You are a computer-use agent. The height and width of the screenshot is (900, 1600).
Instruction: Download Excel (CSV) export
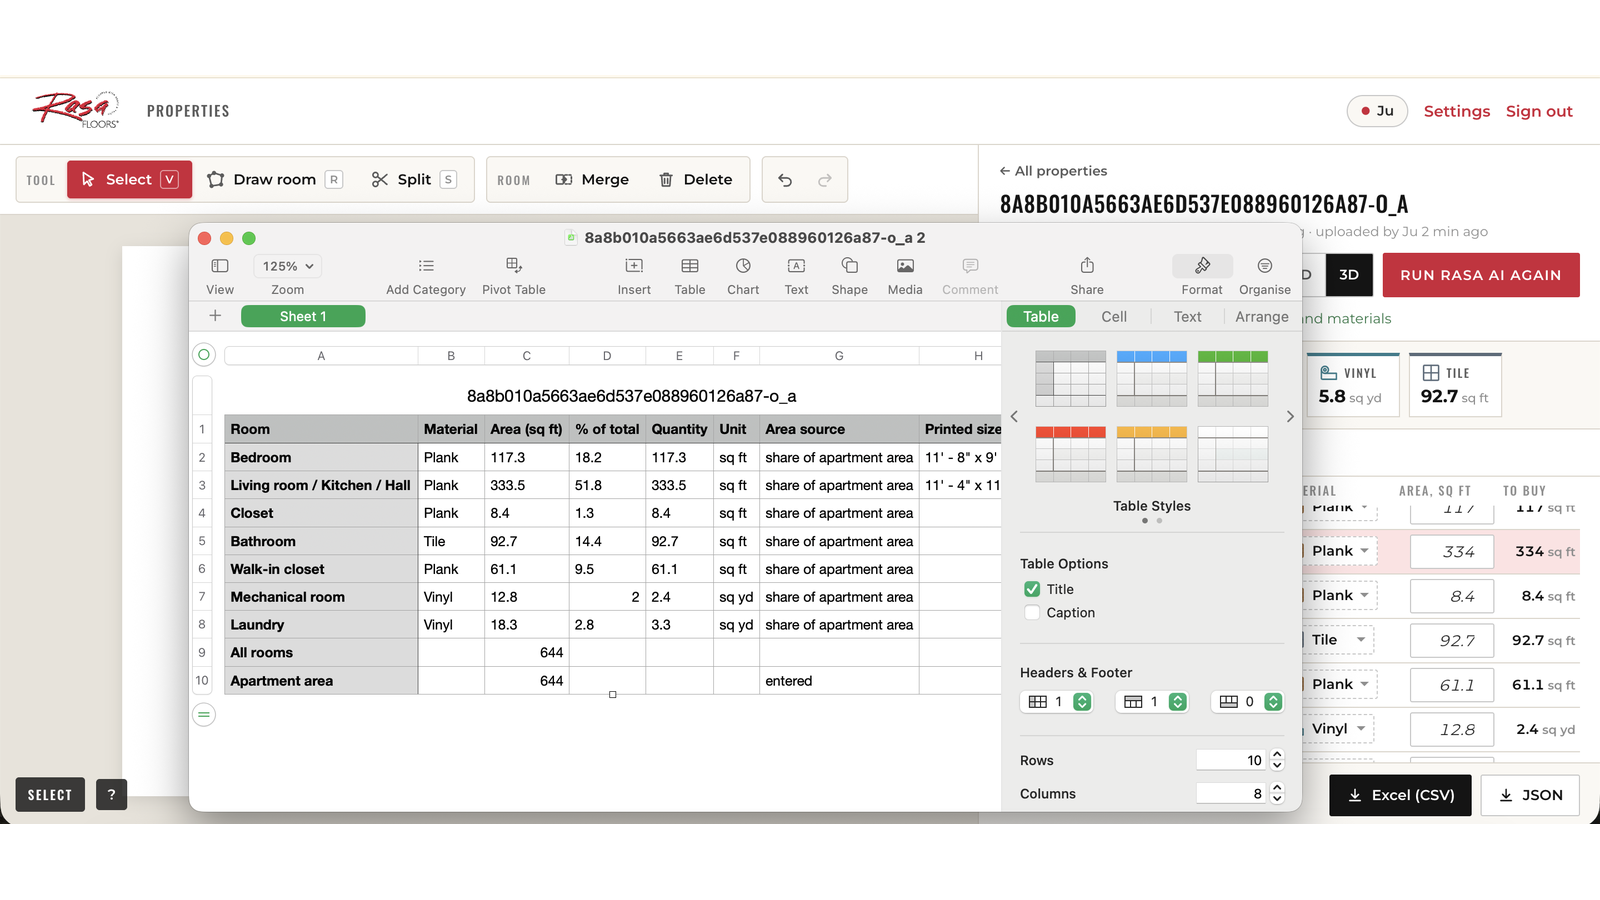pos(1400,795)
